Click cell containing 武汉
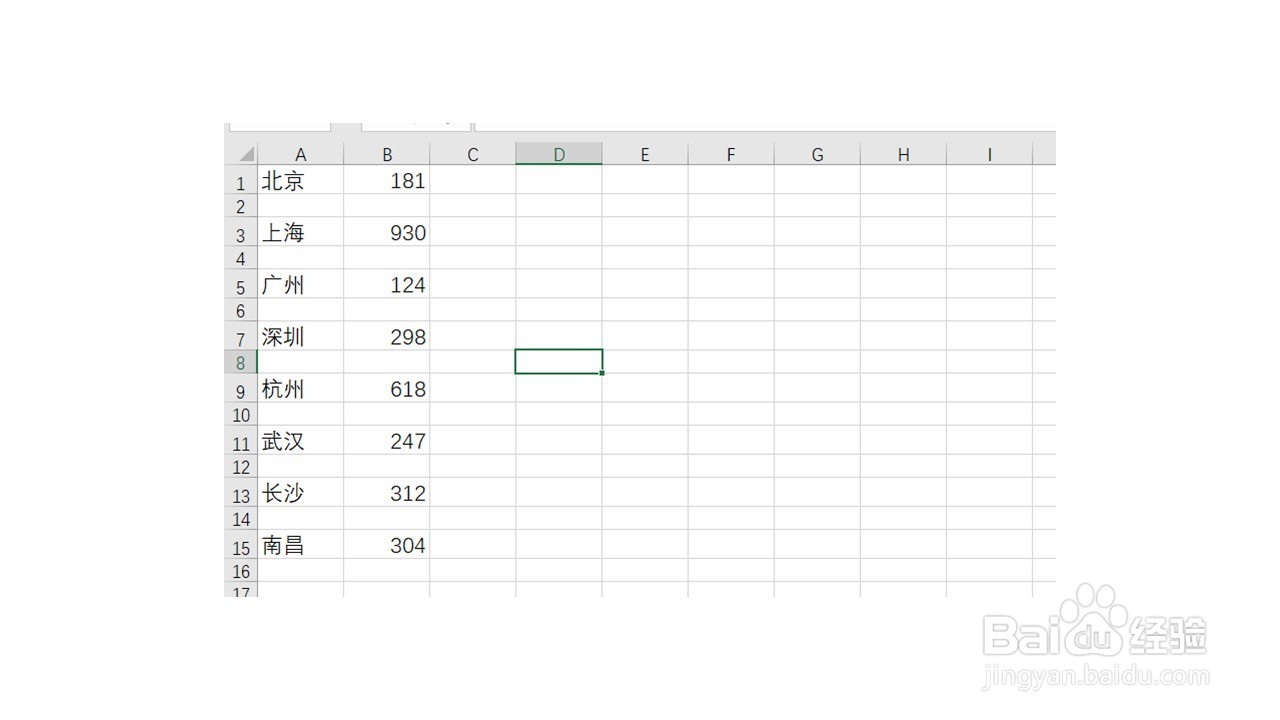Viewport: 1280px width, 720px height. 300,440
